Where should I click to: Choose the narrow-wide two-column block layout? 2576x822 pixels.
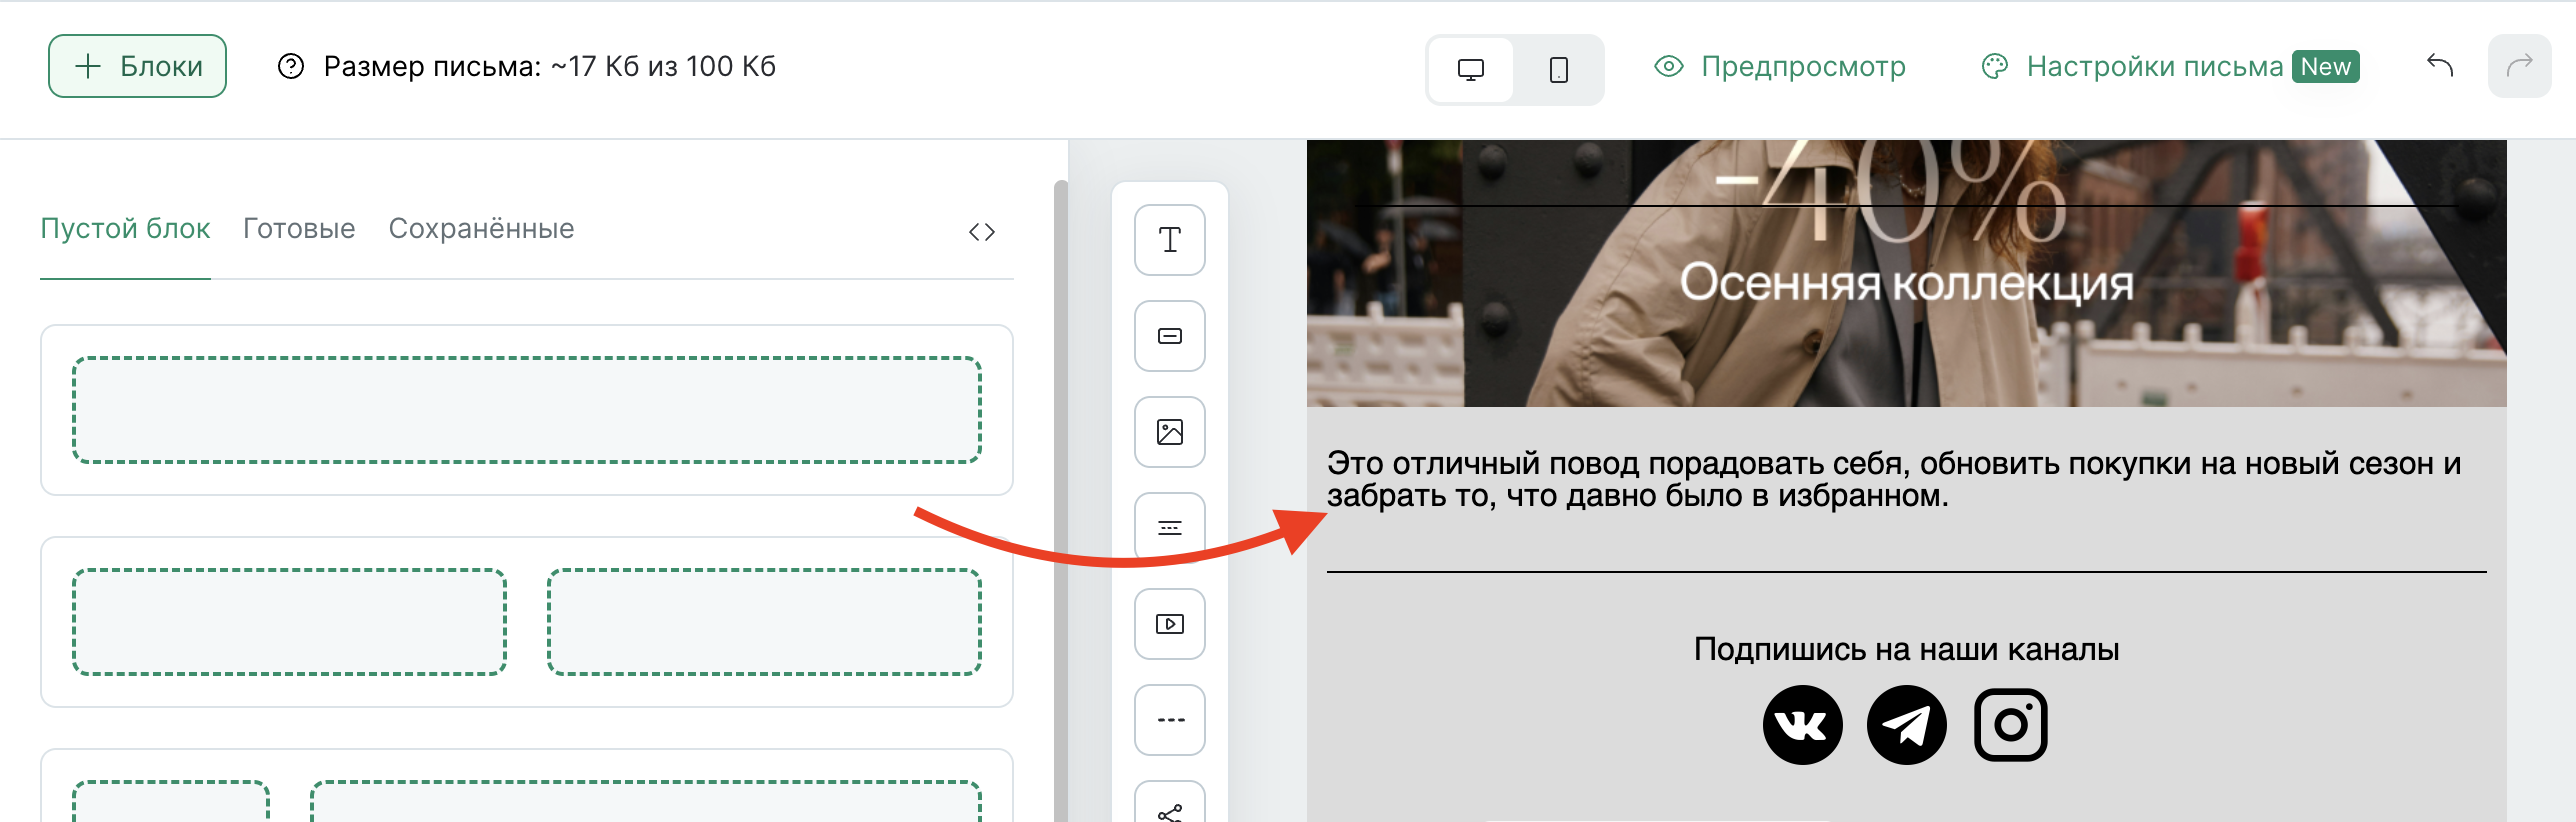(x=527, y=786)
